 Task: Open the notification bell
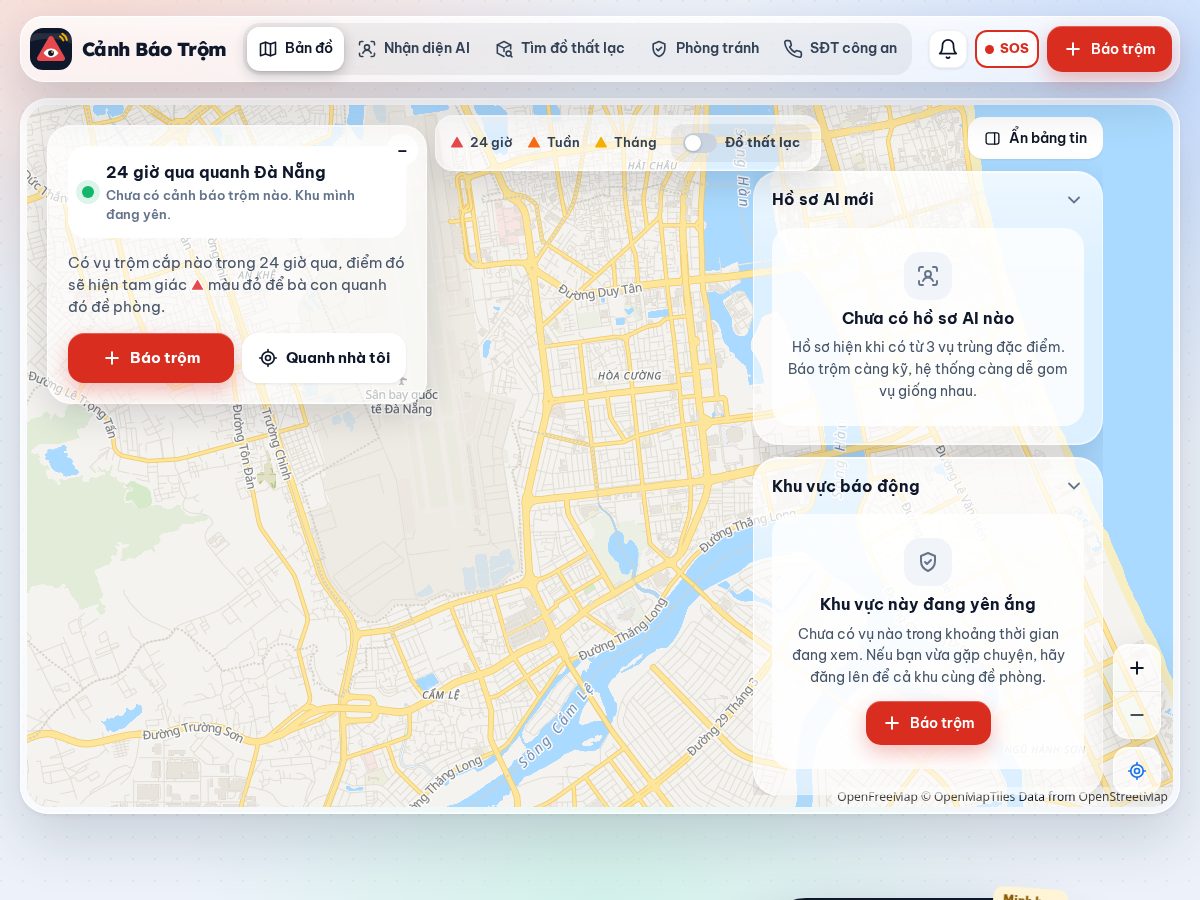pyautogui.click(x=948, y=49)
